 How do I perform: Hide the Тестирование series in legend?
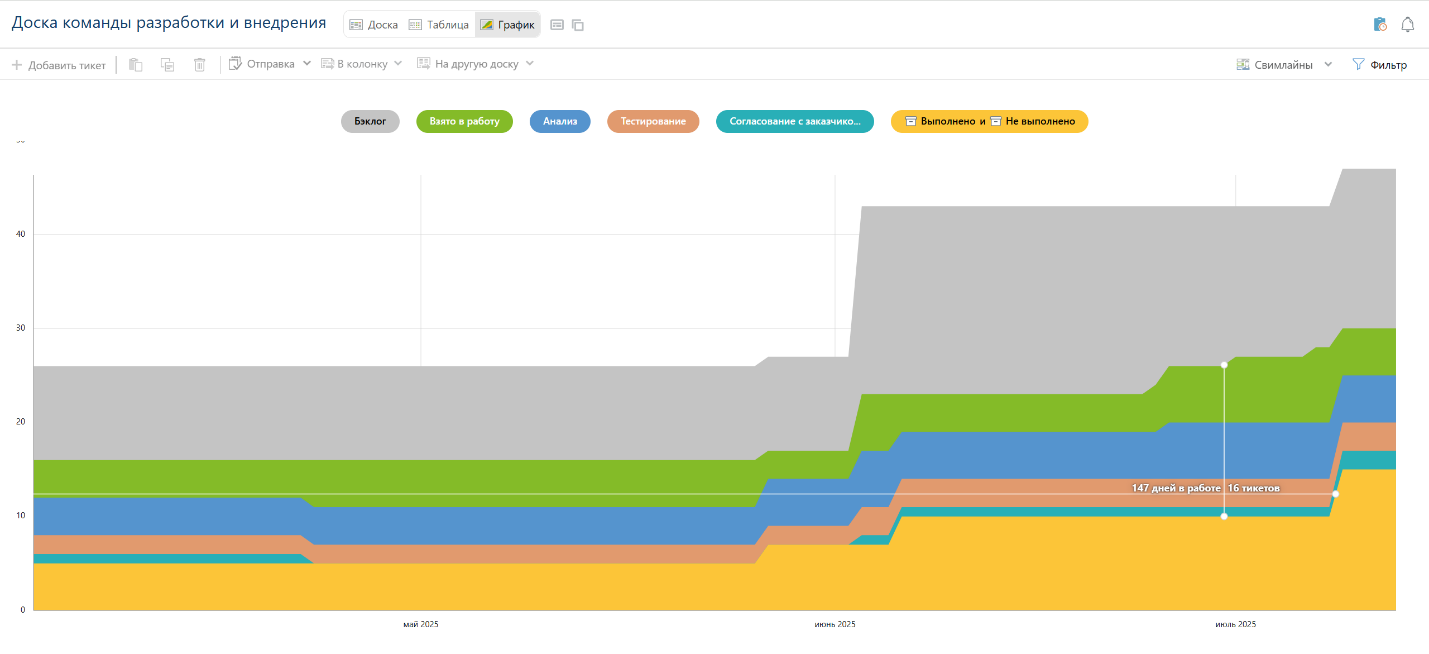coord(652,121)
